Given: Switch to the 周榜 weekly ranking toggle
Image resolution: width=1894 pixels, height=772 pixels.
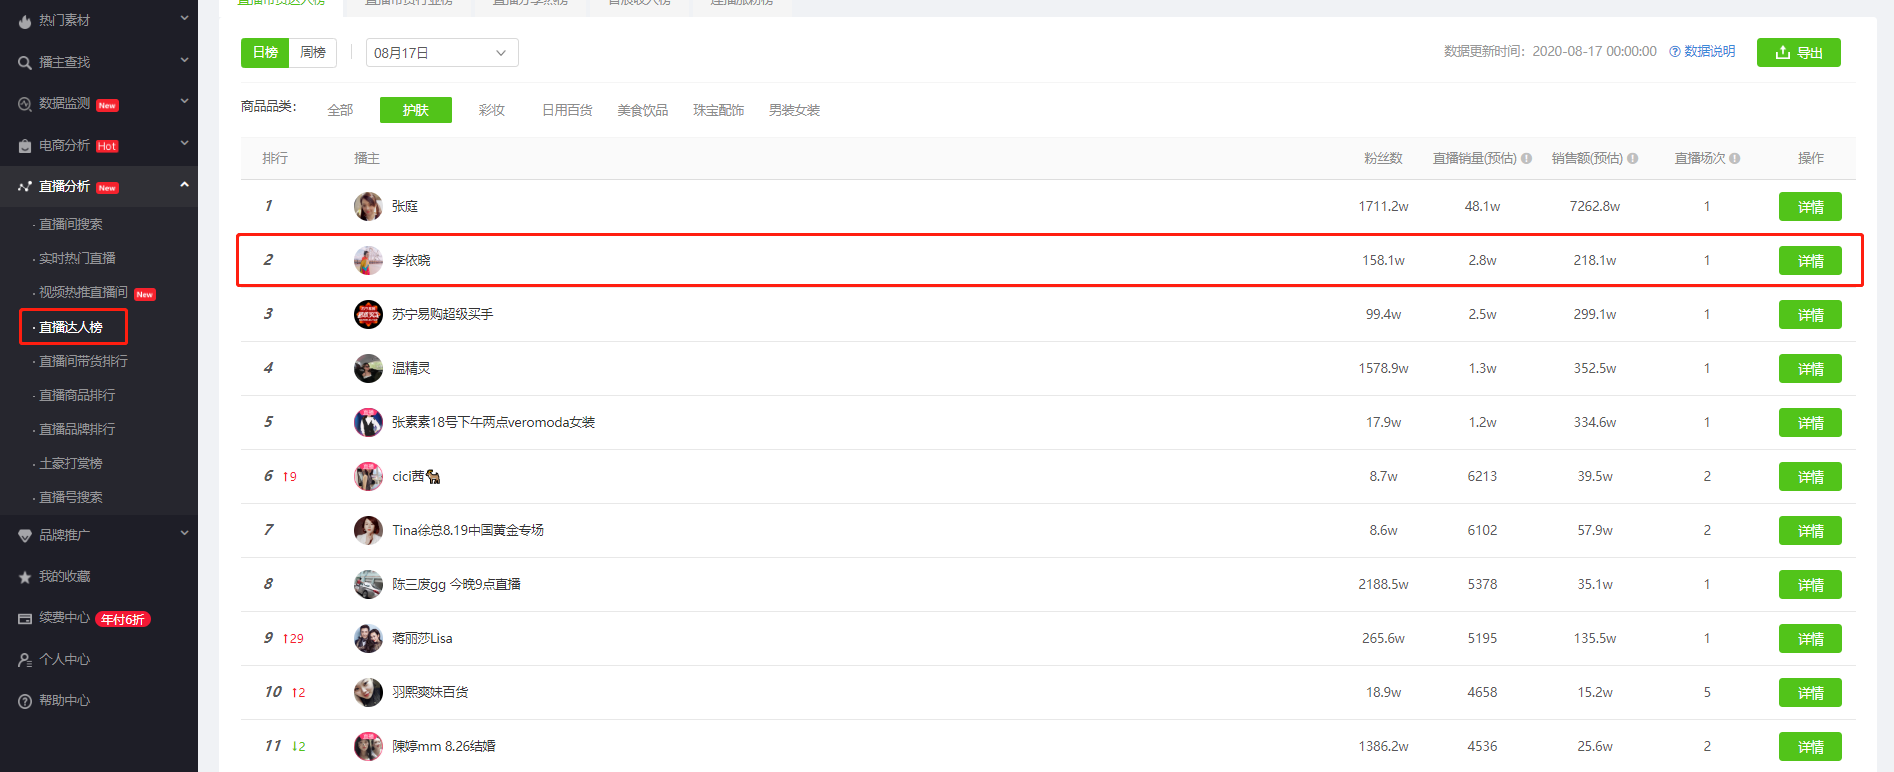Looking at the screenshot, I should click(313, 53).
